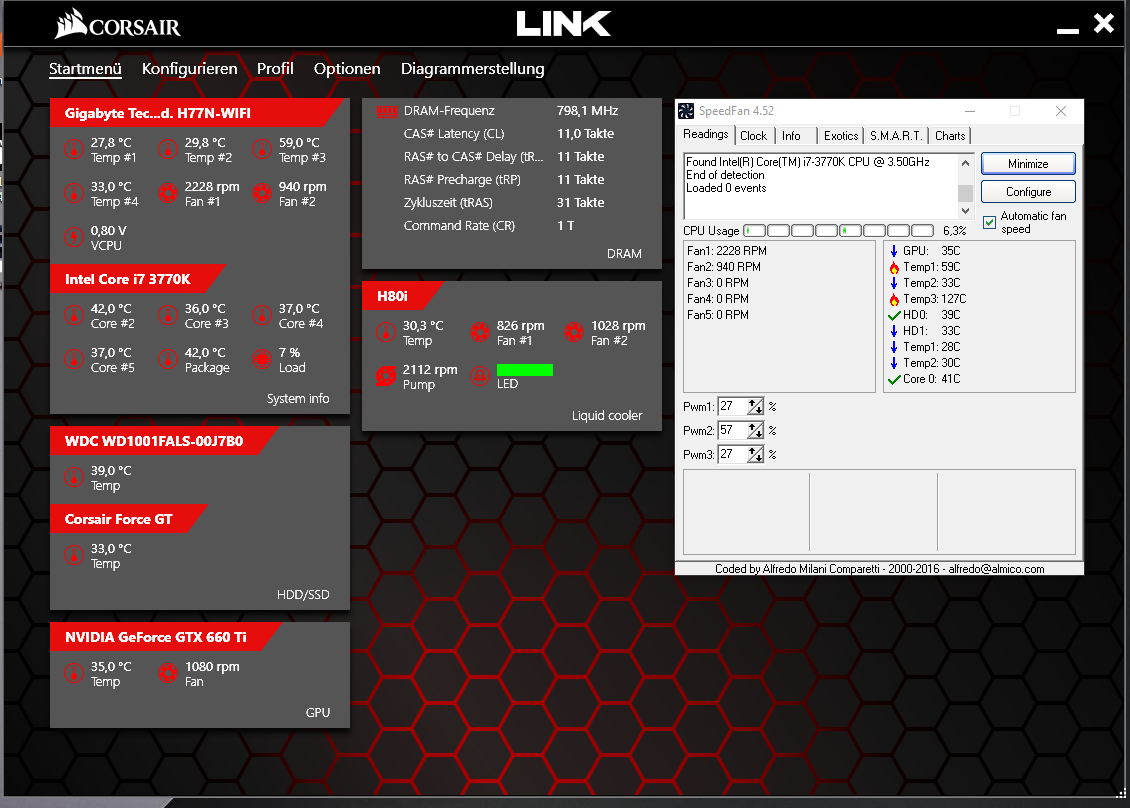
Task: Click the GTX 660 Ti Temp icon
Action: click(x=74, y=674)
